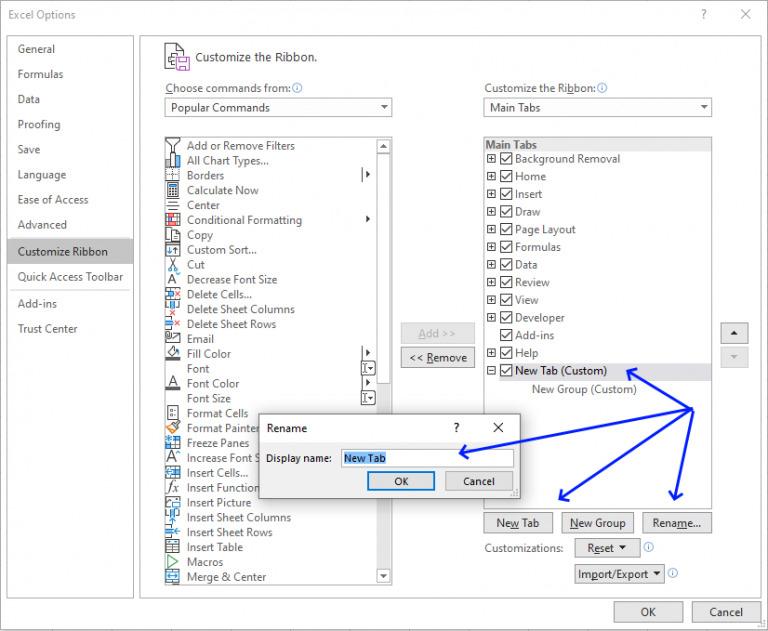Expand the Help tab tree node
Viewport: 768px width, 631px height.
click(491, 353)
